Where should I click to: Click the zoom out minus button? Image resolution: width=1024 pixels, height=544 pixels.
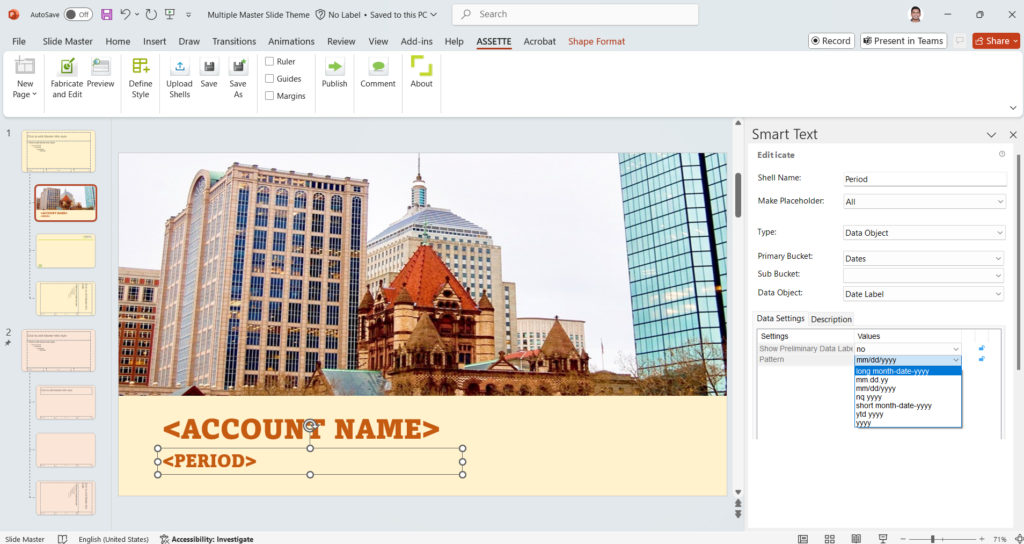tap(903, 539)
